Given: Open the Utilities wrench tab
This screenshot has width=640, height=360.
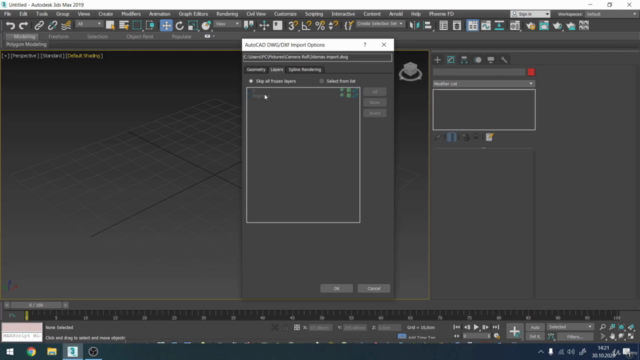Looking at the screenshot, I should 504,60.
